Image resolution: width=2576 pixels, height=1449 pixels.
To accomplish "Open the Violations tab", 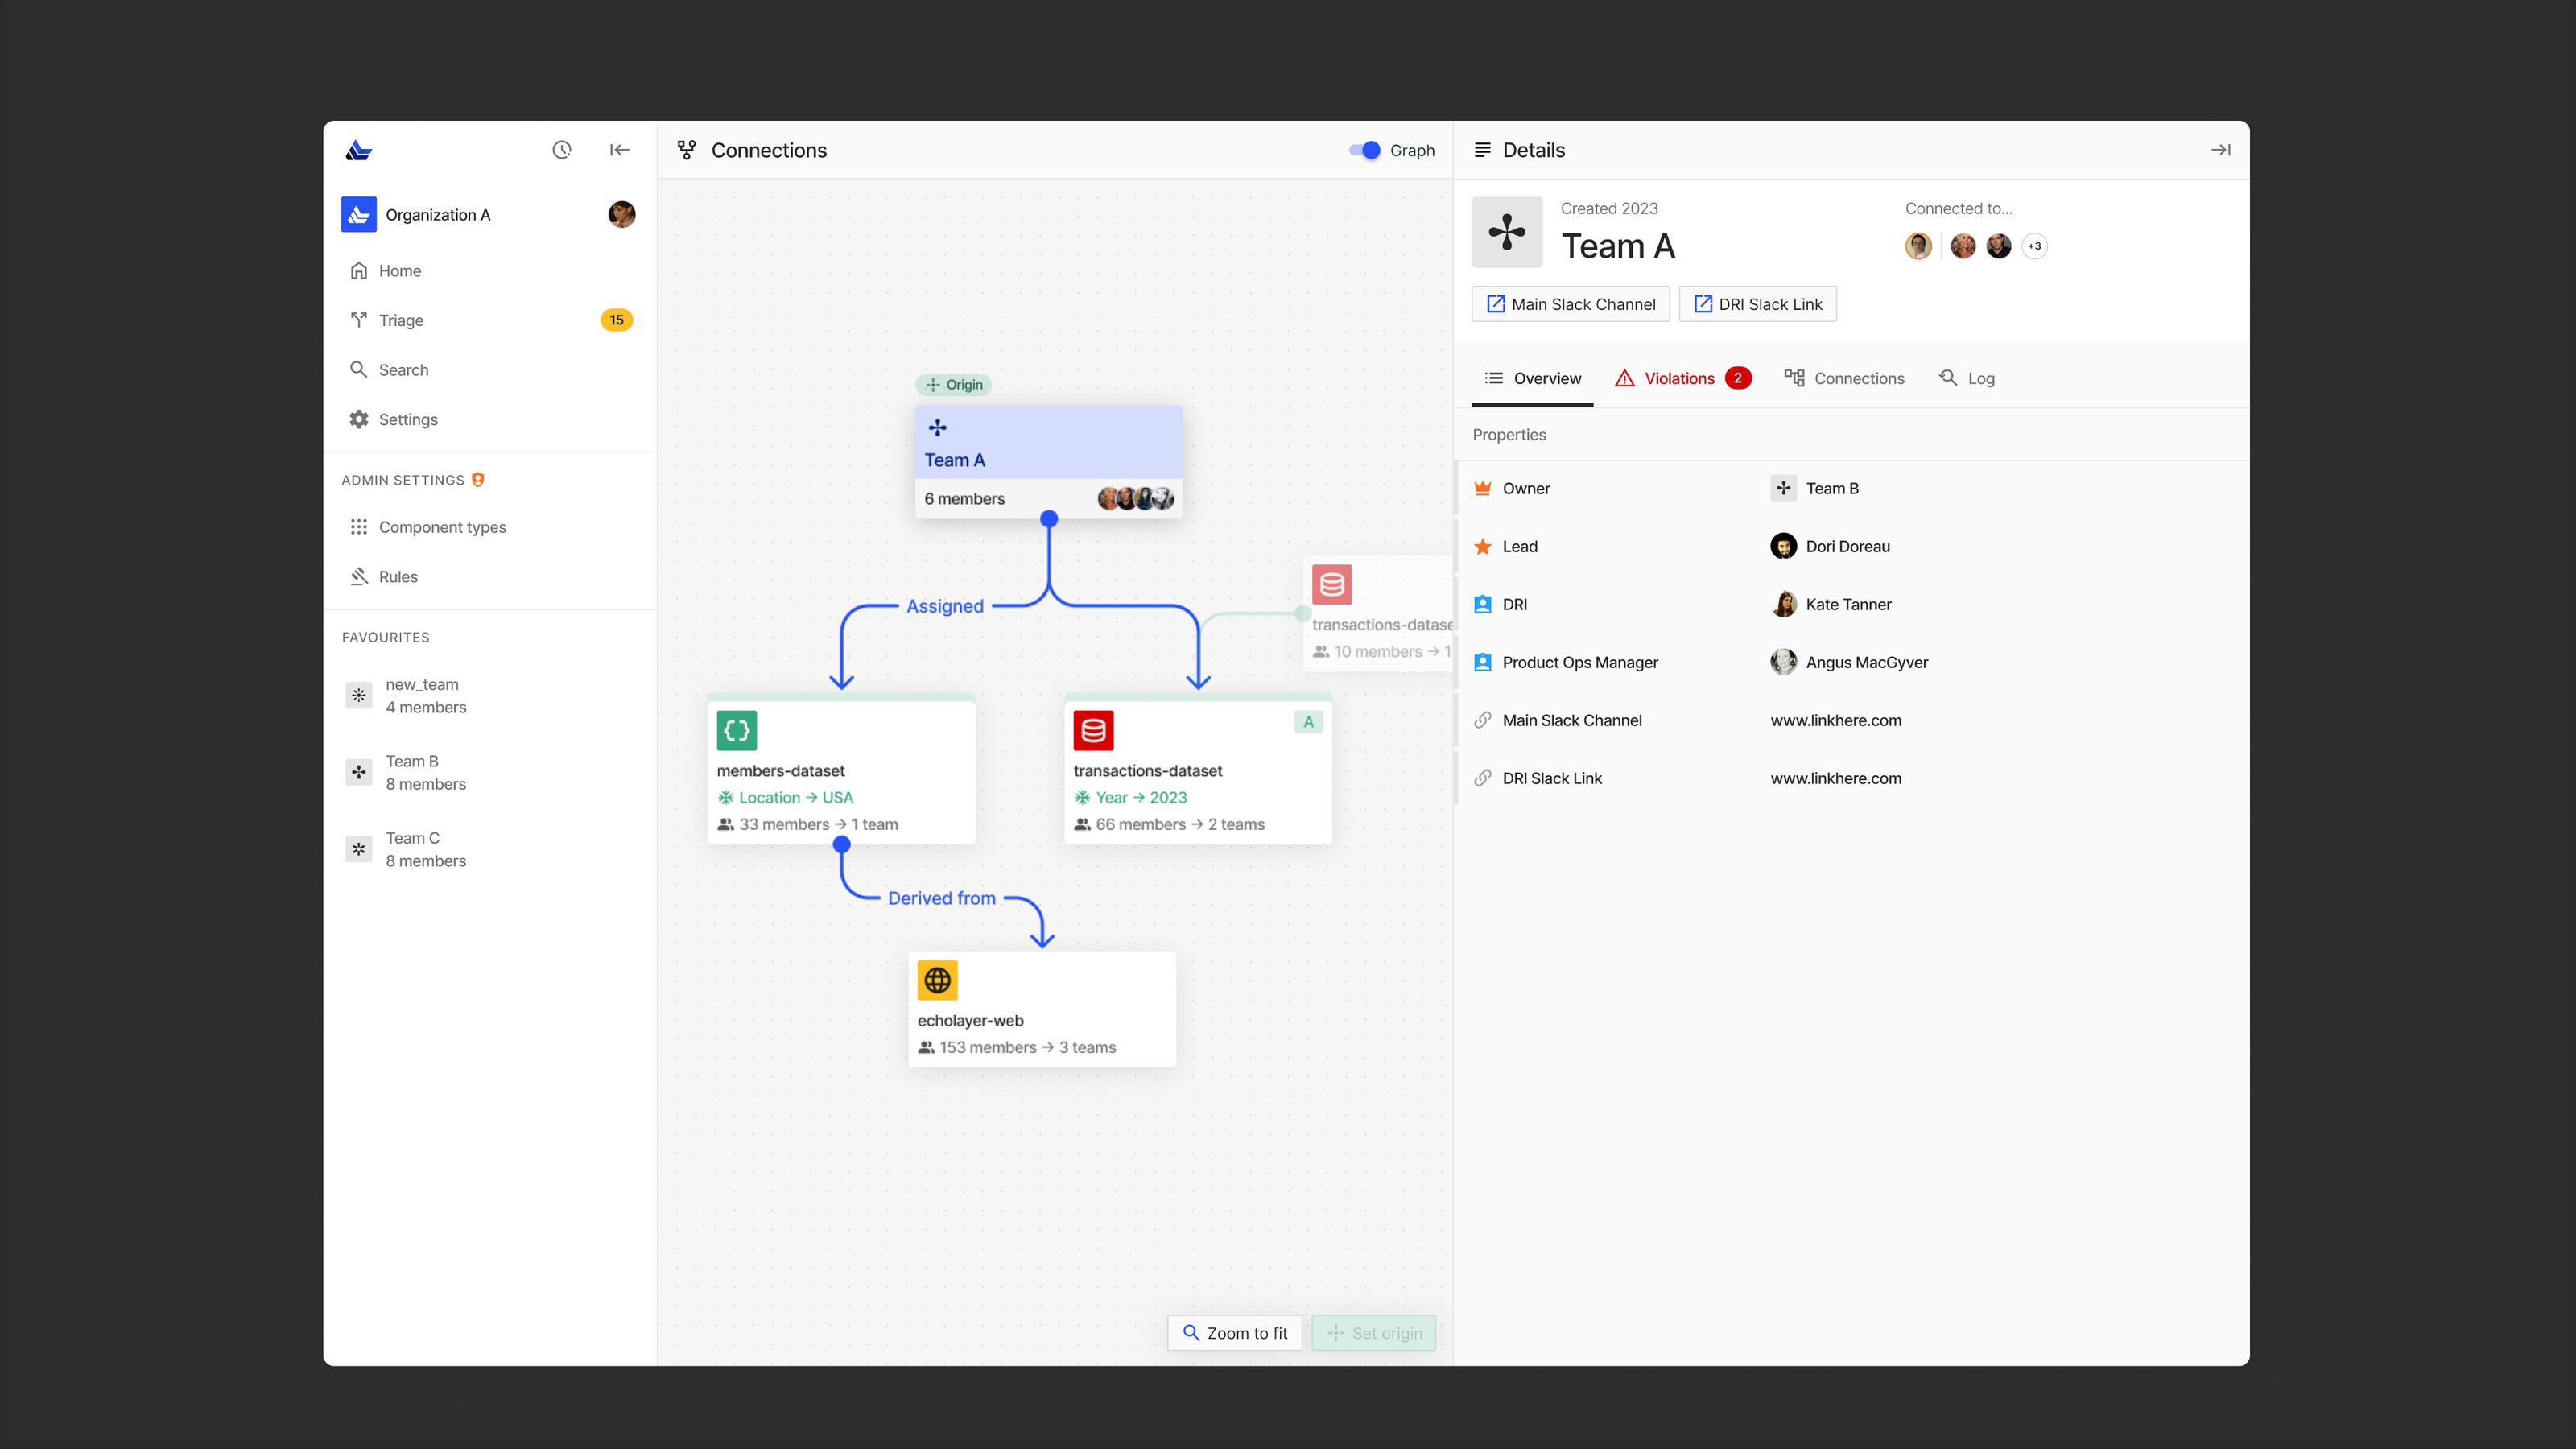I will [1682, 378].
